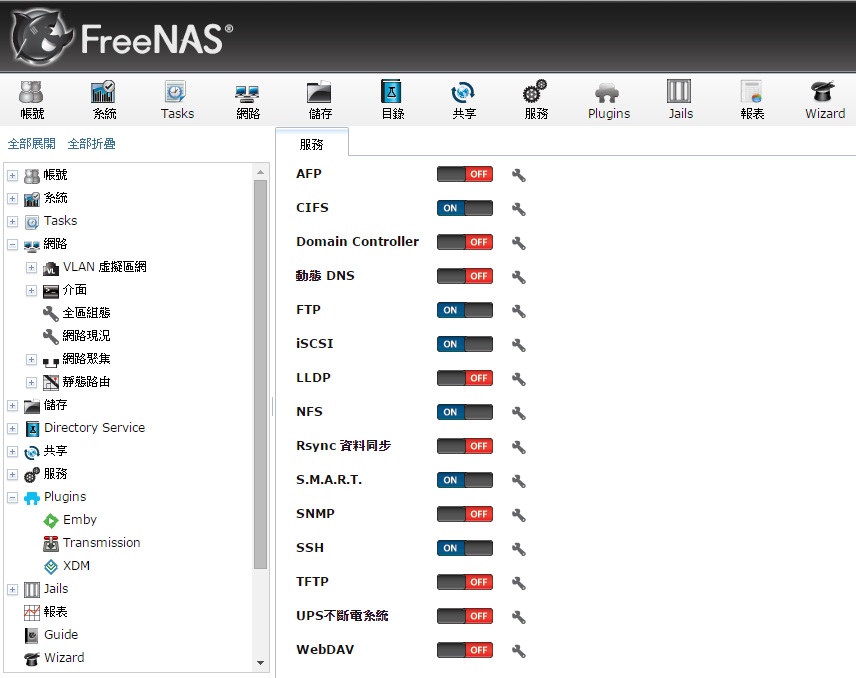The width and height of the screenshot is (856, 678).
Task: Expand the 系統 tree node
Action: (13, 199)
